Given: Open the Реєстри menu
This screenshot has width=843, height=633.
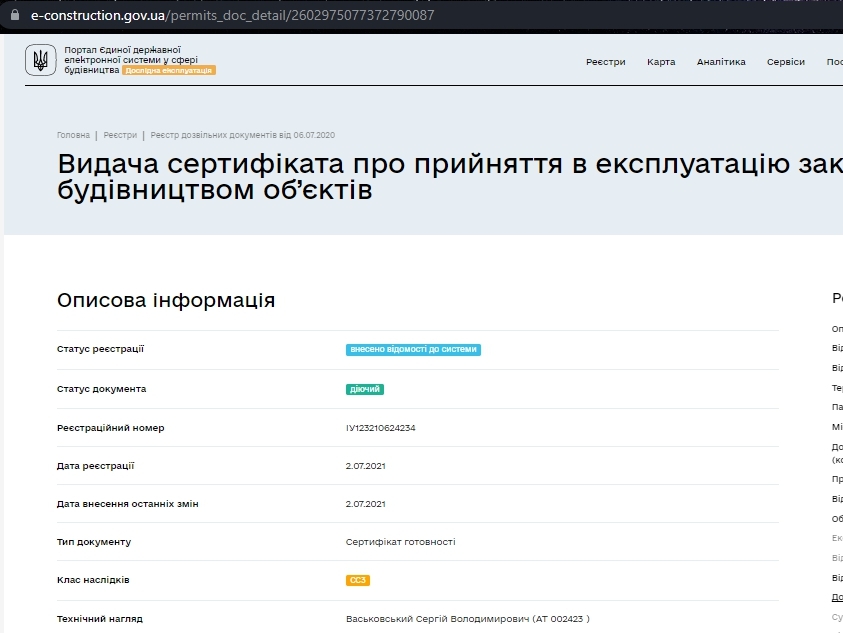Looking at the screenshot, I should (605, 62).
